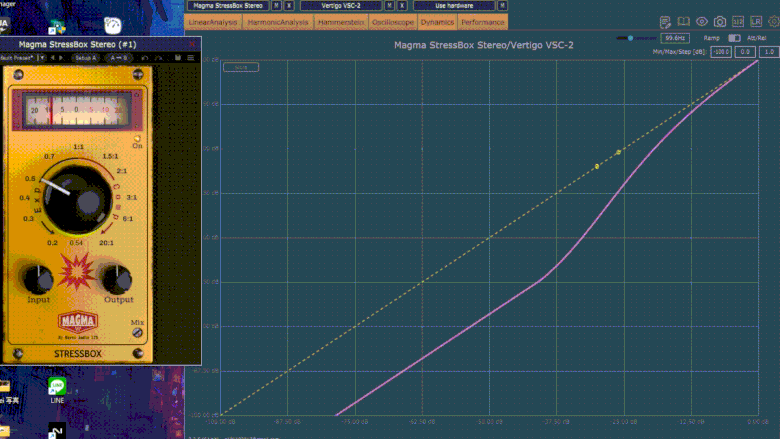Click the LR channel icon
The image size is (780, 439).
(755, 21)
